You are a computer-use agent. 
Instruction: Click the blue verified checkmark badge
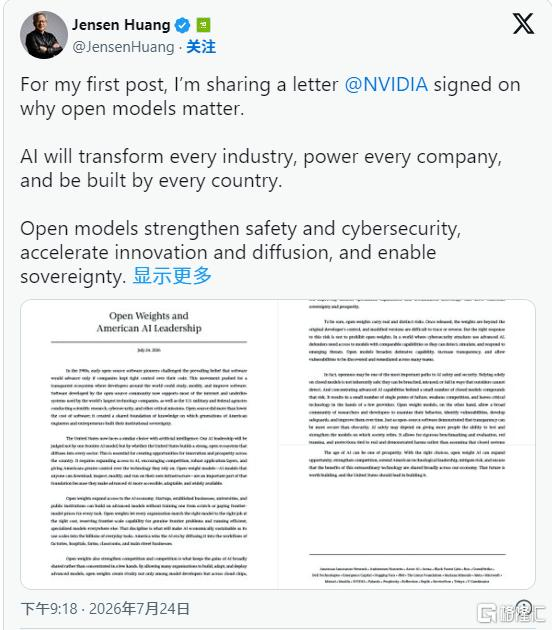tap(183, 25)
